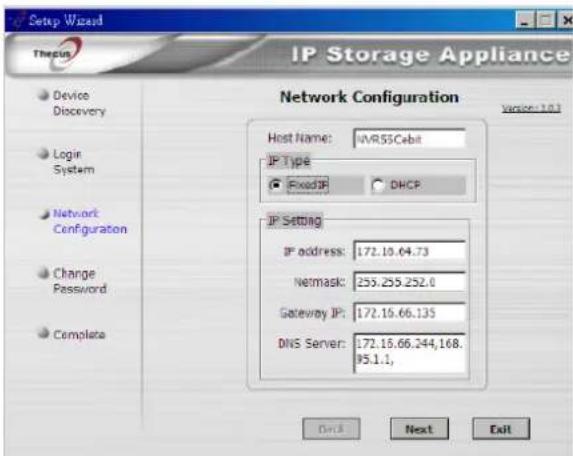This screenshot has width=573, height=456.
Task: Select the Fixed IP radio button
Action: click(275, 185)
